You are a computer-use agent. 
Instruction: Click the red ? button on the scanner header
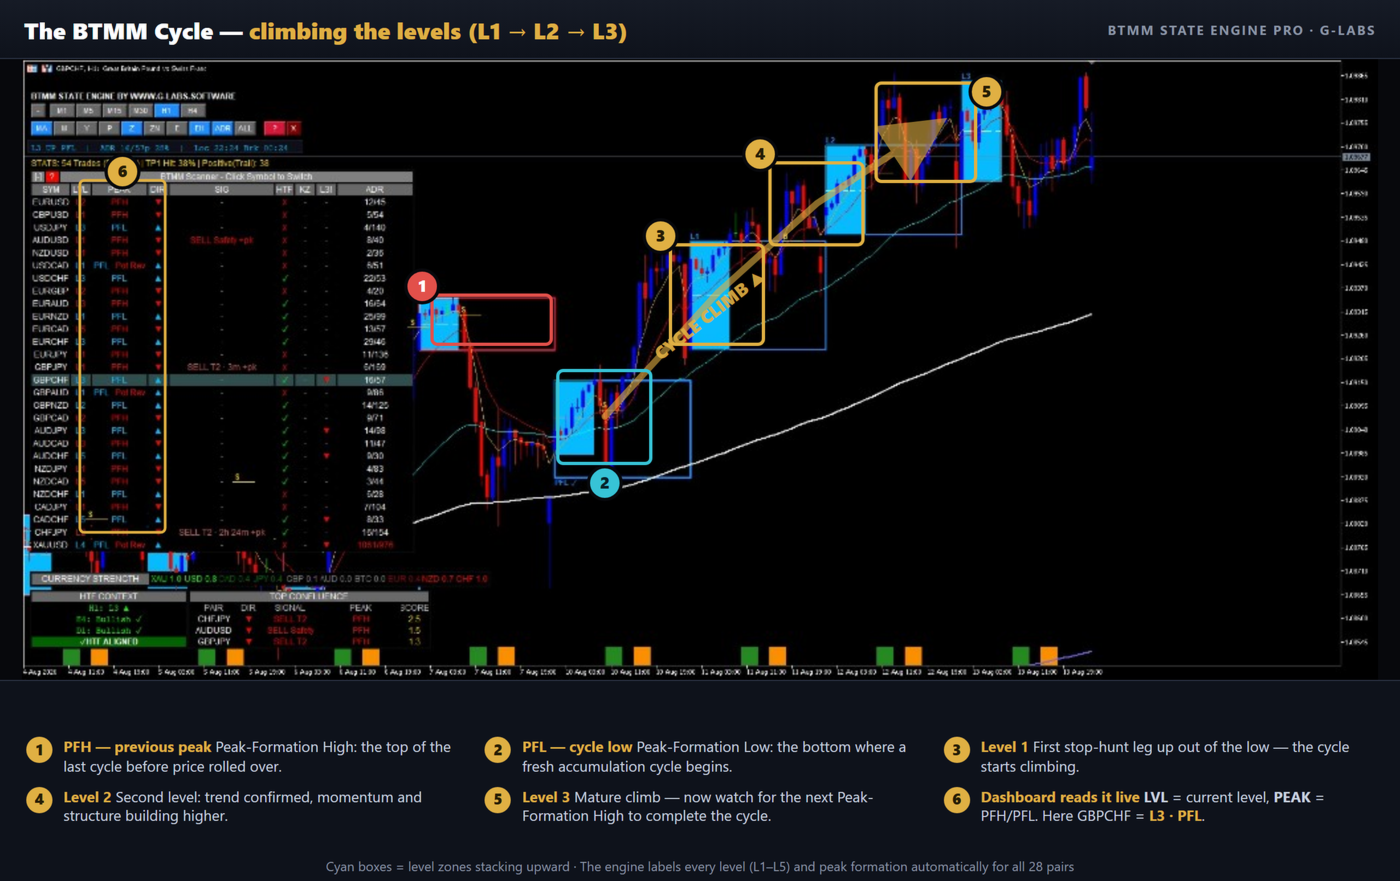point(52,177)
